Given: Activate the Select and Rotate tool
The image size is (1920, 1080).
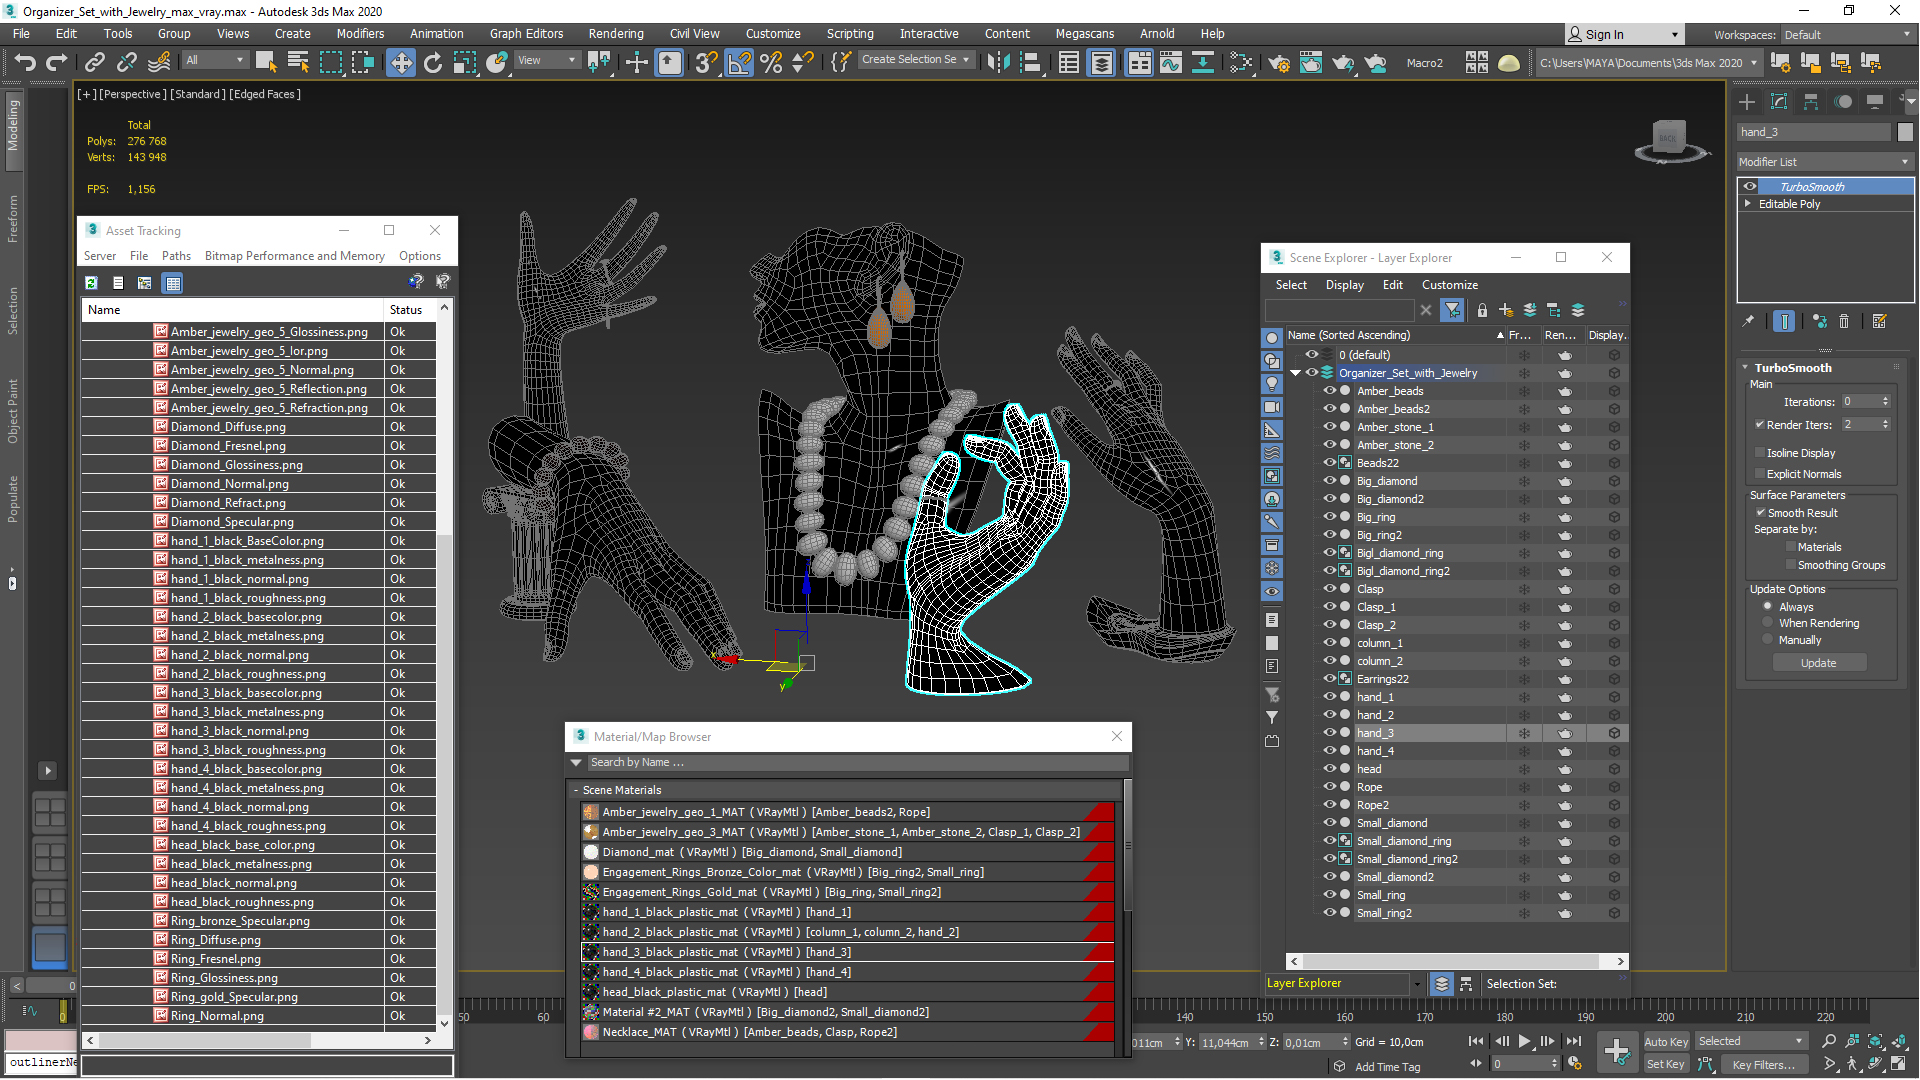Looking at the screenshot, I should pyautogui.click(x=432, y=63).
